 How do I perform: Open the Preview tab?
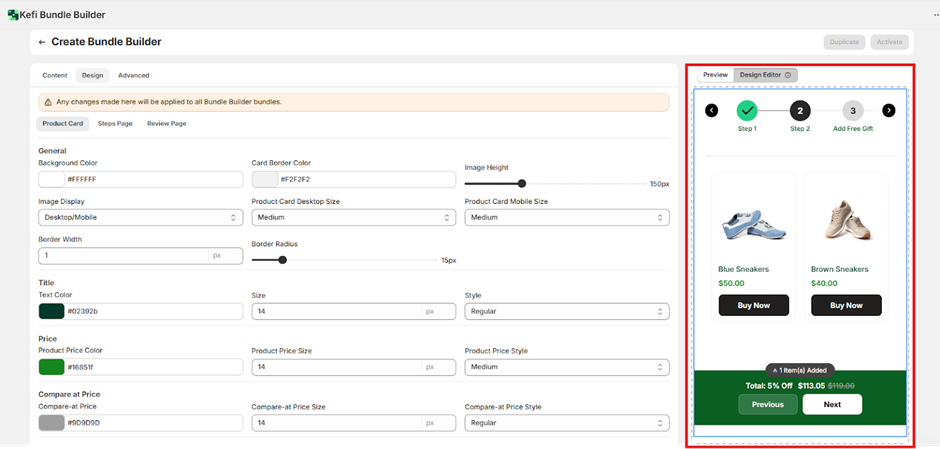coord(715,75)
